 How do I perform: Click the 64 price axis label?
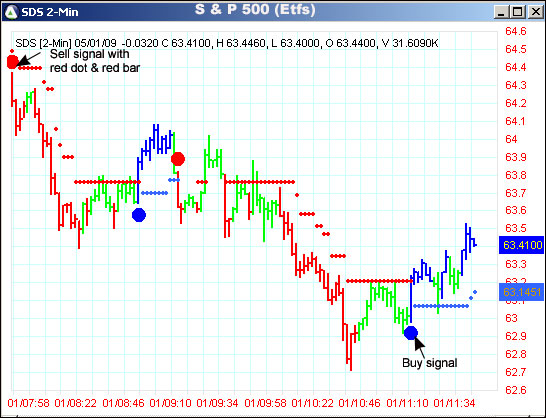511,139
